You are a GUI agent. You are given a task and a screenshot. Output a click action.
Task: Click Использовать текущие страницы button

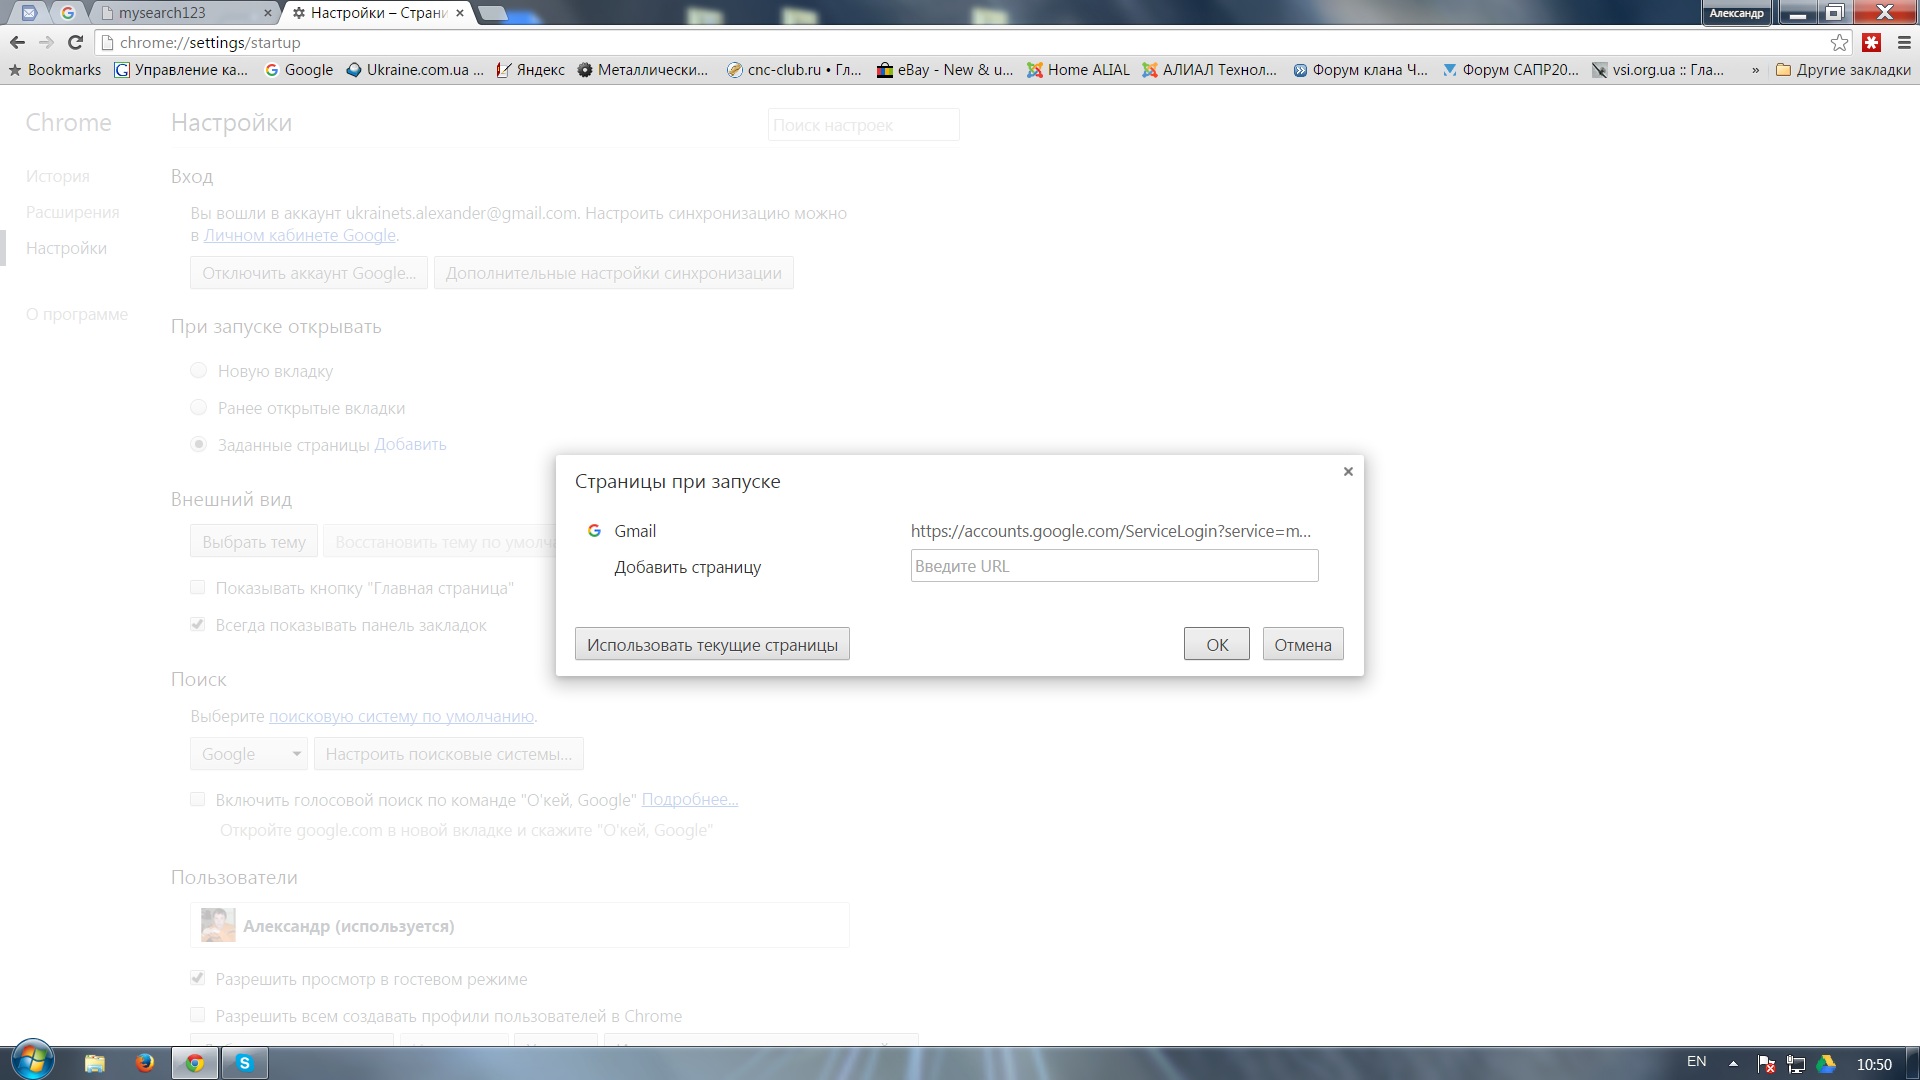[712, 645]
